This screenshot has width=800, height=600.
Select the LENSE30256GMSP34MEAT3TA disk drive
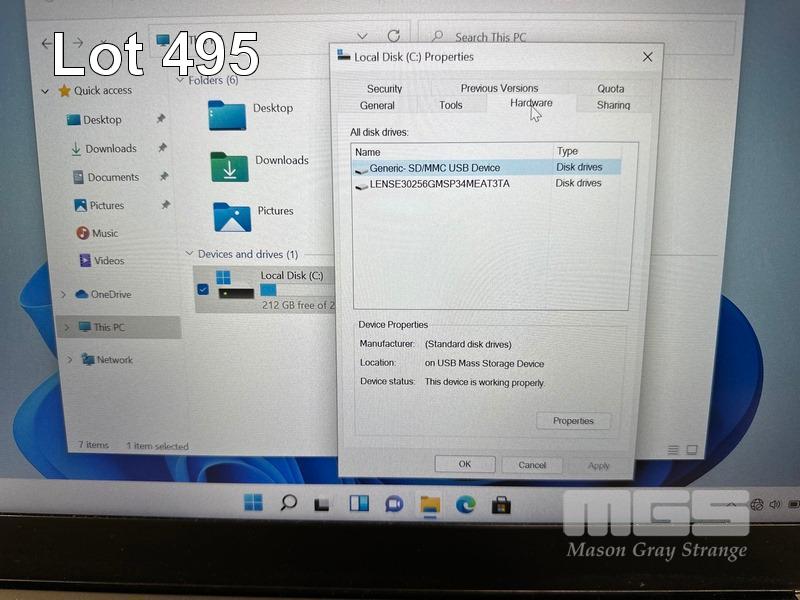439,184
